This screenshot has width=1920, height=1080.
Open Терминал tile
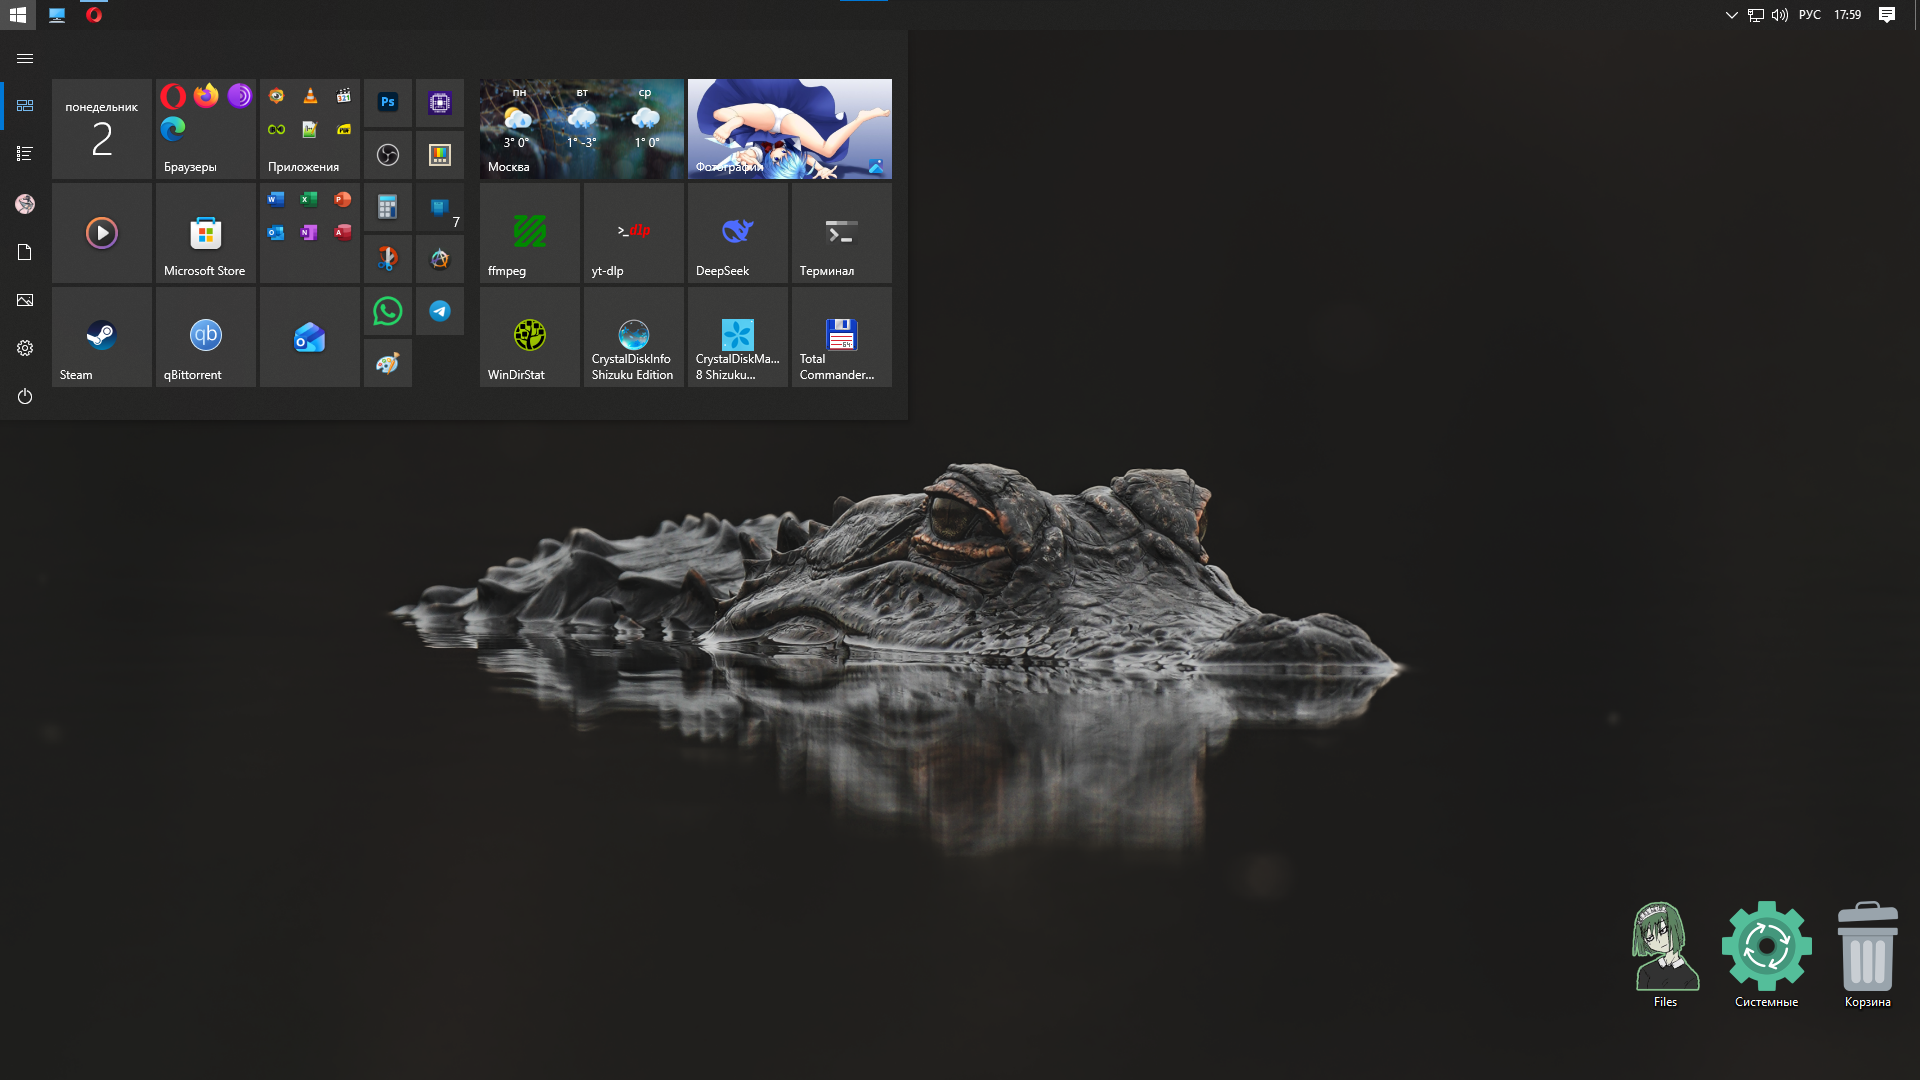(x=841, y=233)
